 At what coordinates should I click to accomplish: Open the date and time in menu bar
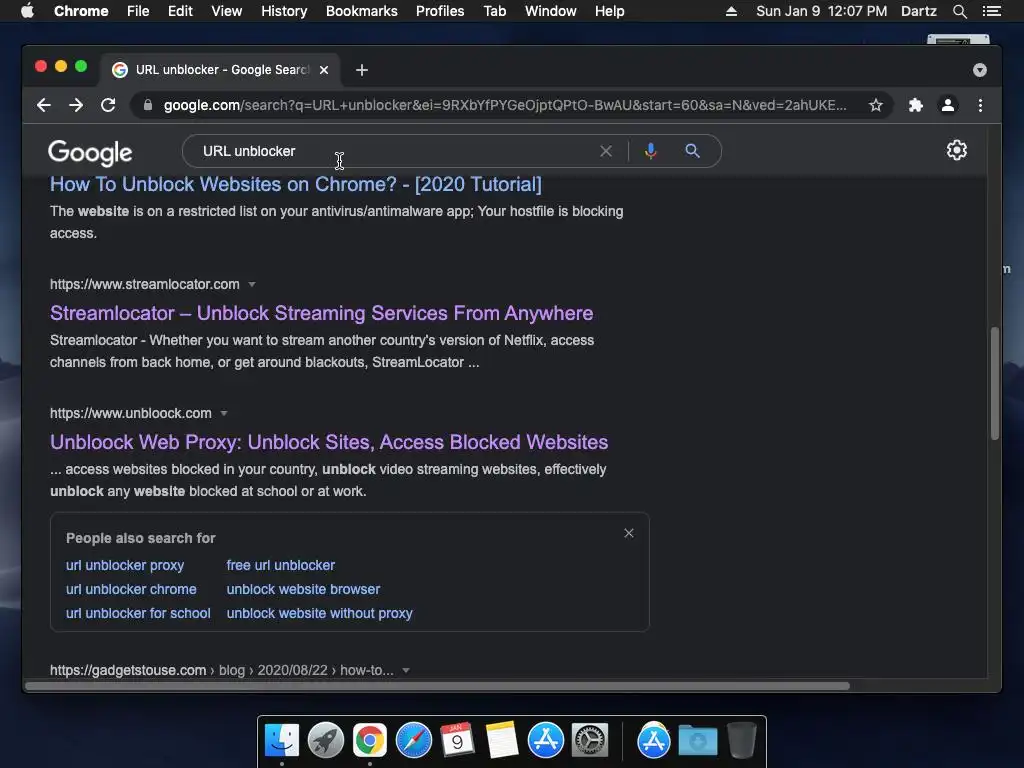(x=822, y=11)
